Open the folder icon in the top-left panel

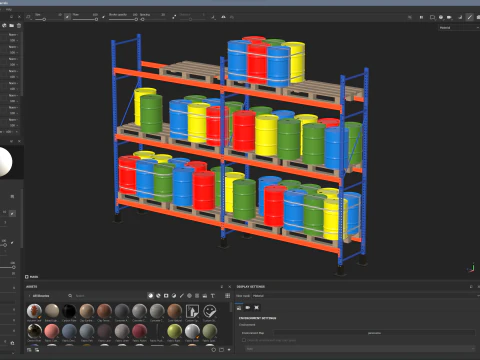point(12,25)
